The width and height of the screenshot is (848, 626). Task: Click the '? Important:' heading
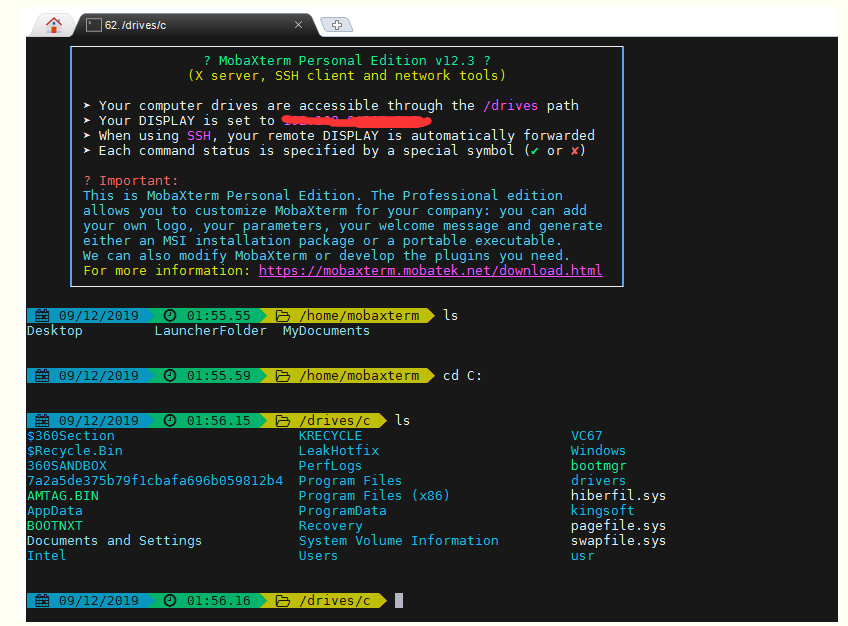click(x=130, y=181)
